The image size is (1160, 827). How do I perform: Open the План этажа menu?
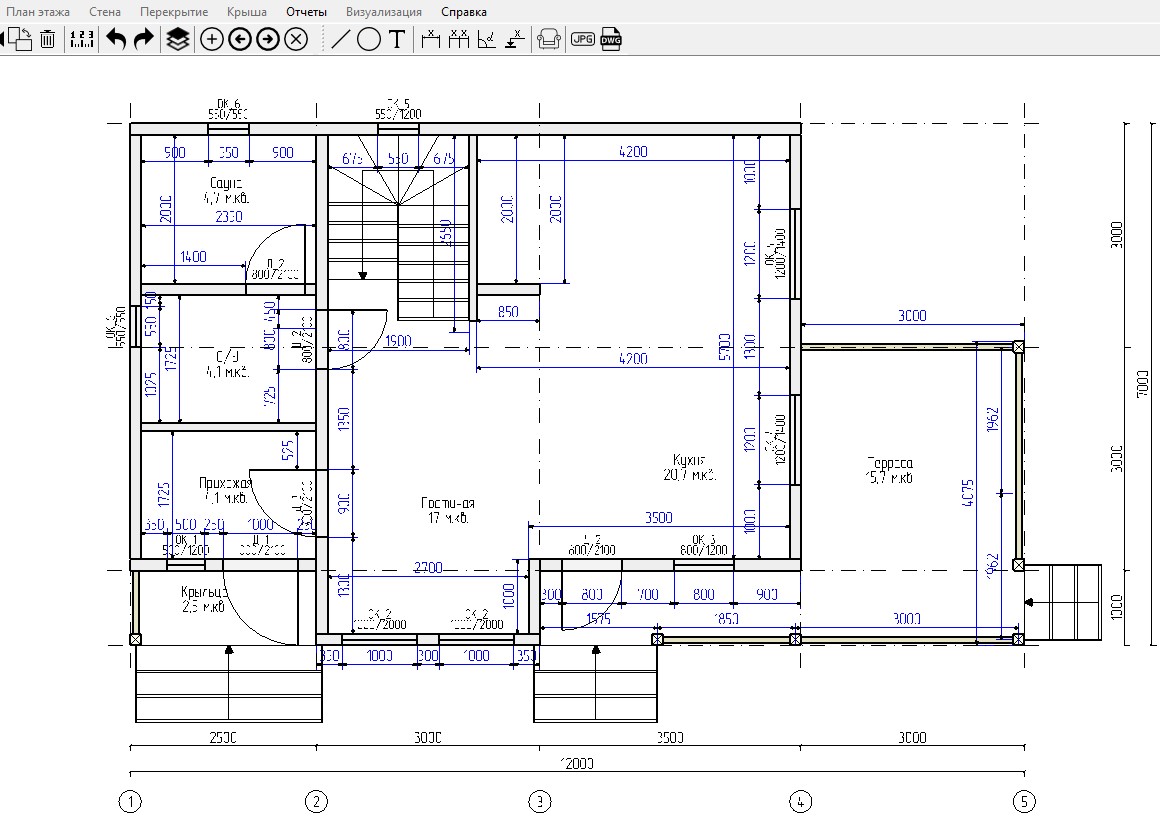click(38, 12)
